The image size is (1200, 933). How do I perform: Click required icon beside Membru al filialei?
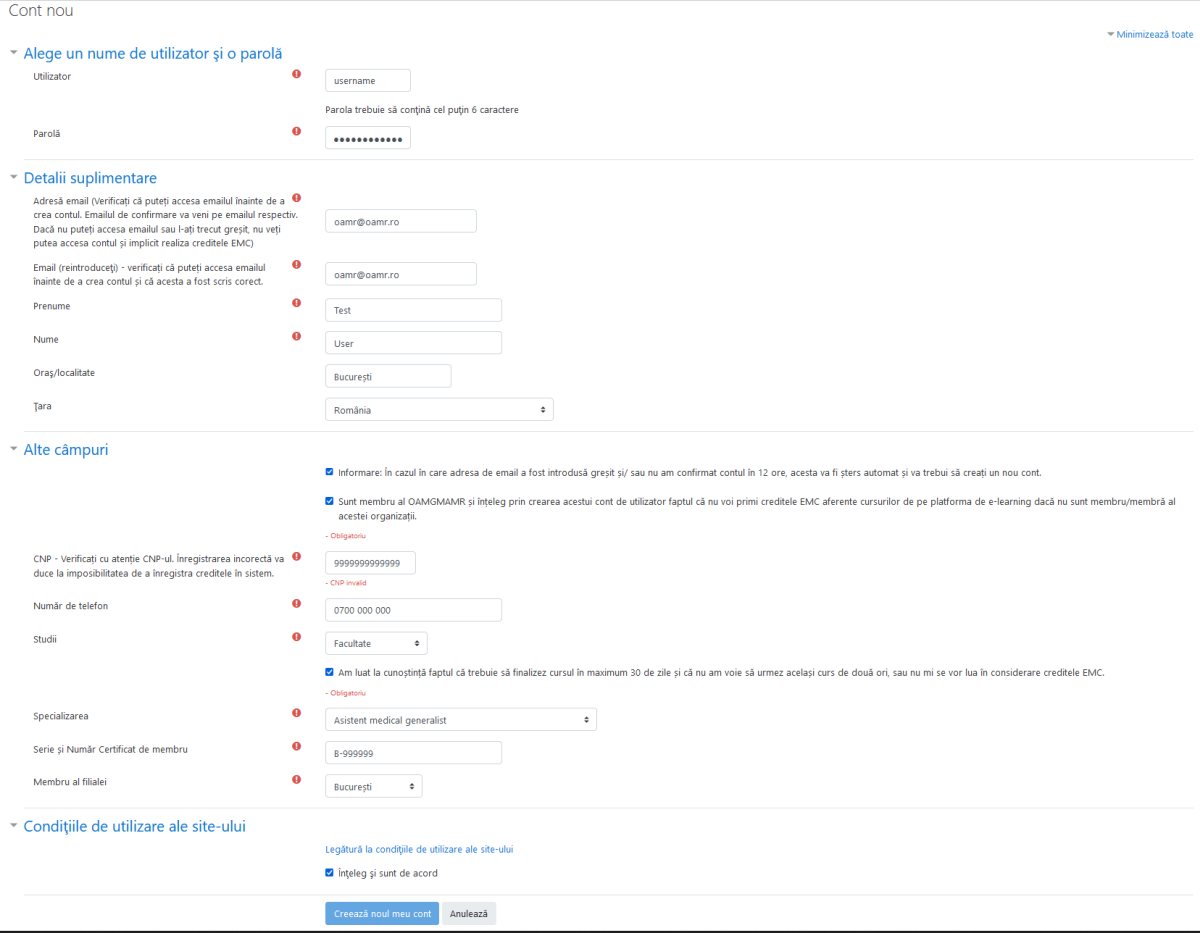(296, 779)
